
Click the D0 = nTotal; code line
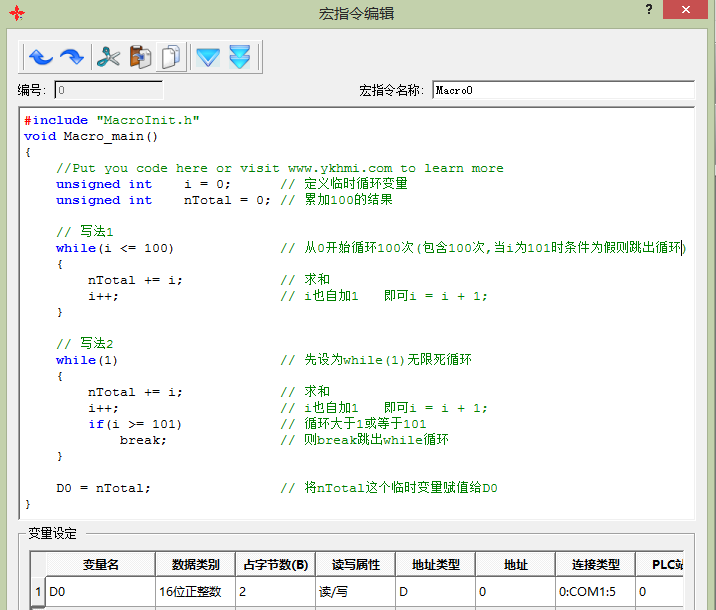coord(103,488)
